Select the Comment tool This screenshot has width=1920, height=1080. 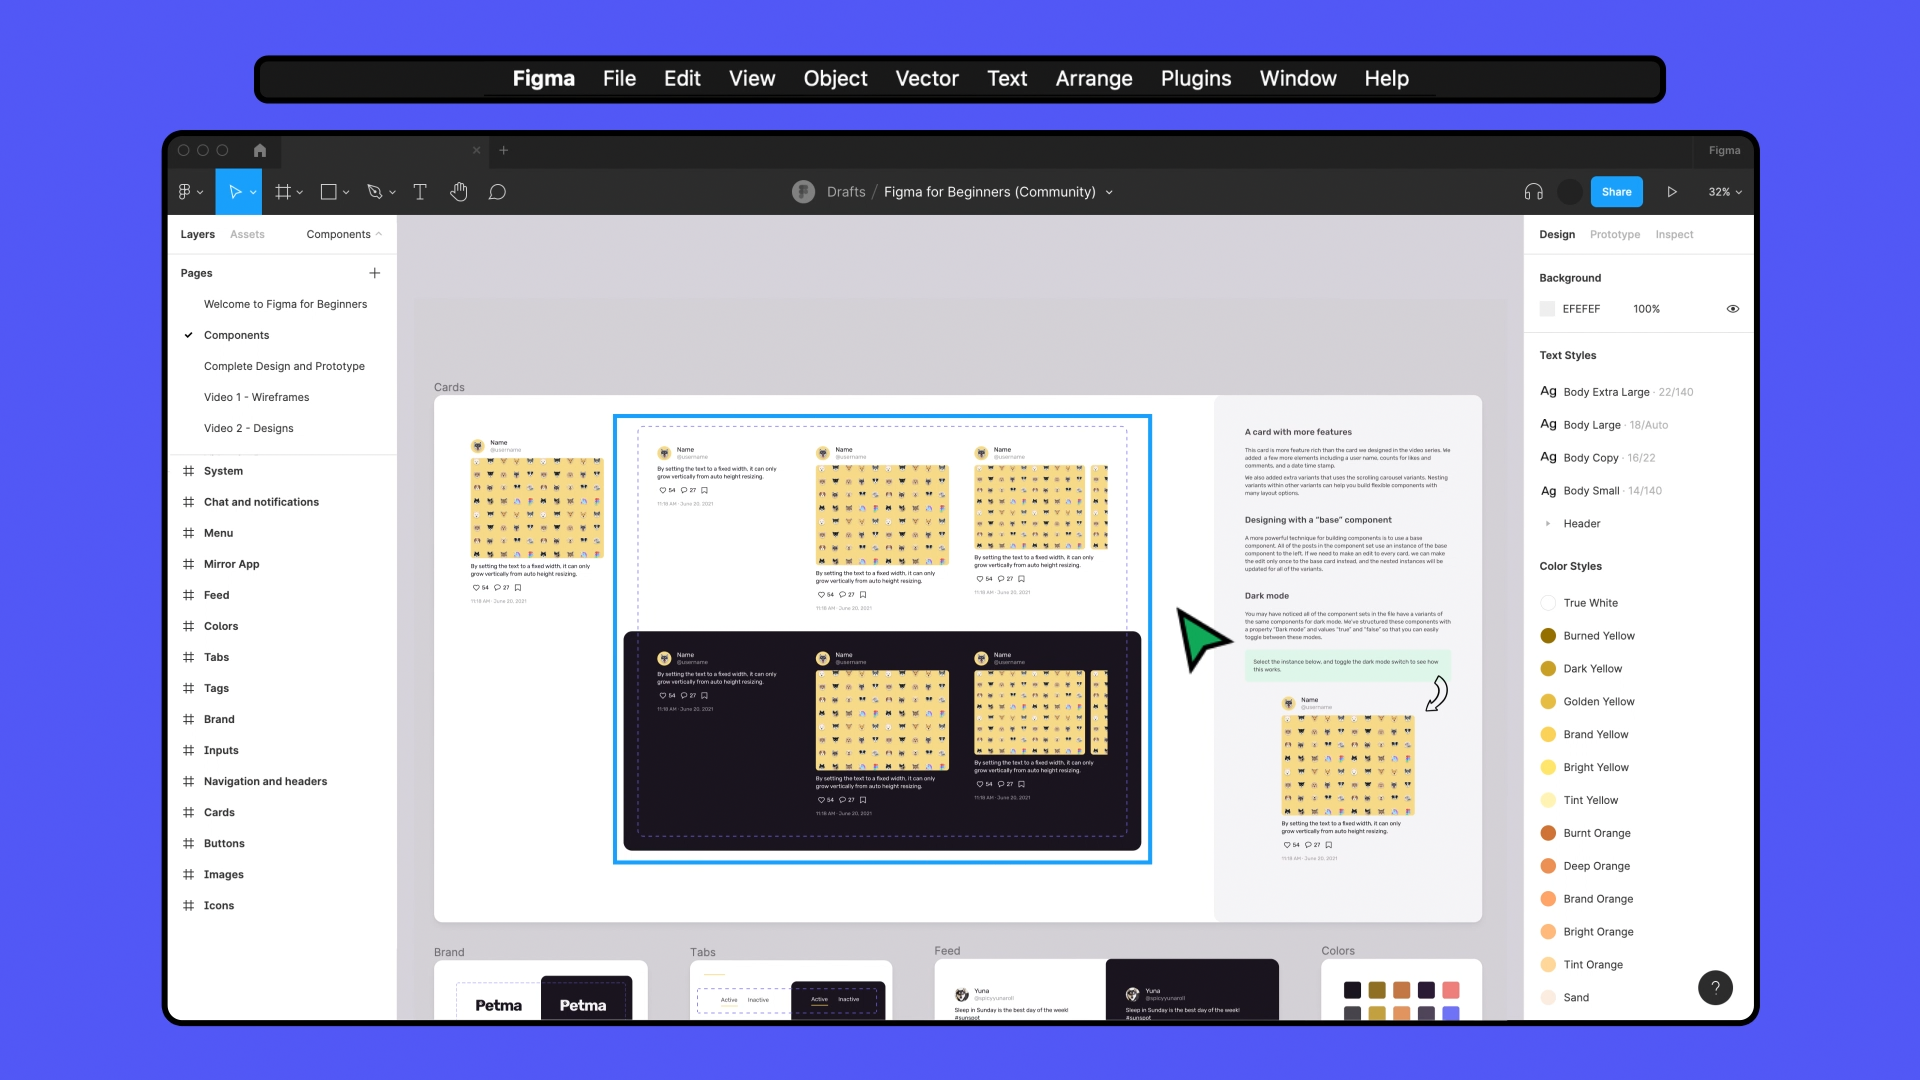coord(497,192)
